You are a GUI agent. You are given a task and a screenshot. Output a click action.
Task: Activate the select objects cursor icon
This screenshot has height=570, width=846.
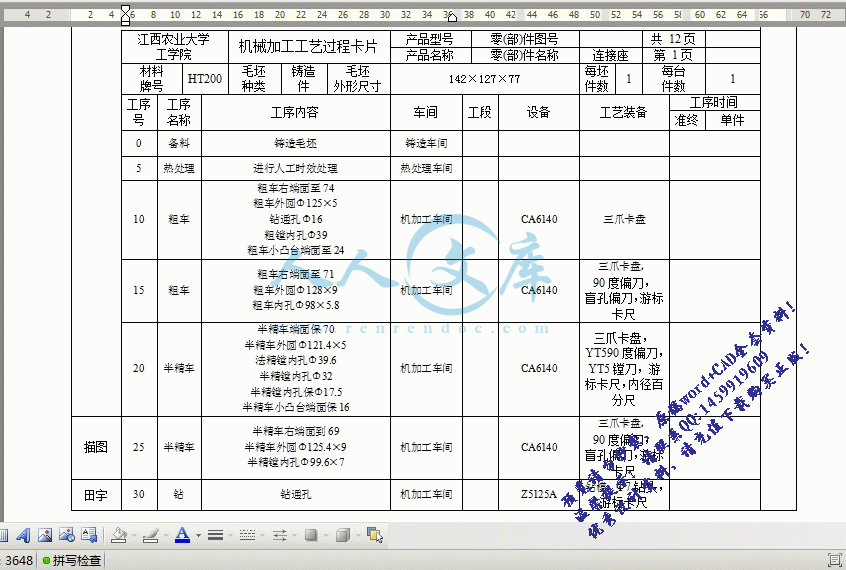[x=374, y=535]
